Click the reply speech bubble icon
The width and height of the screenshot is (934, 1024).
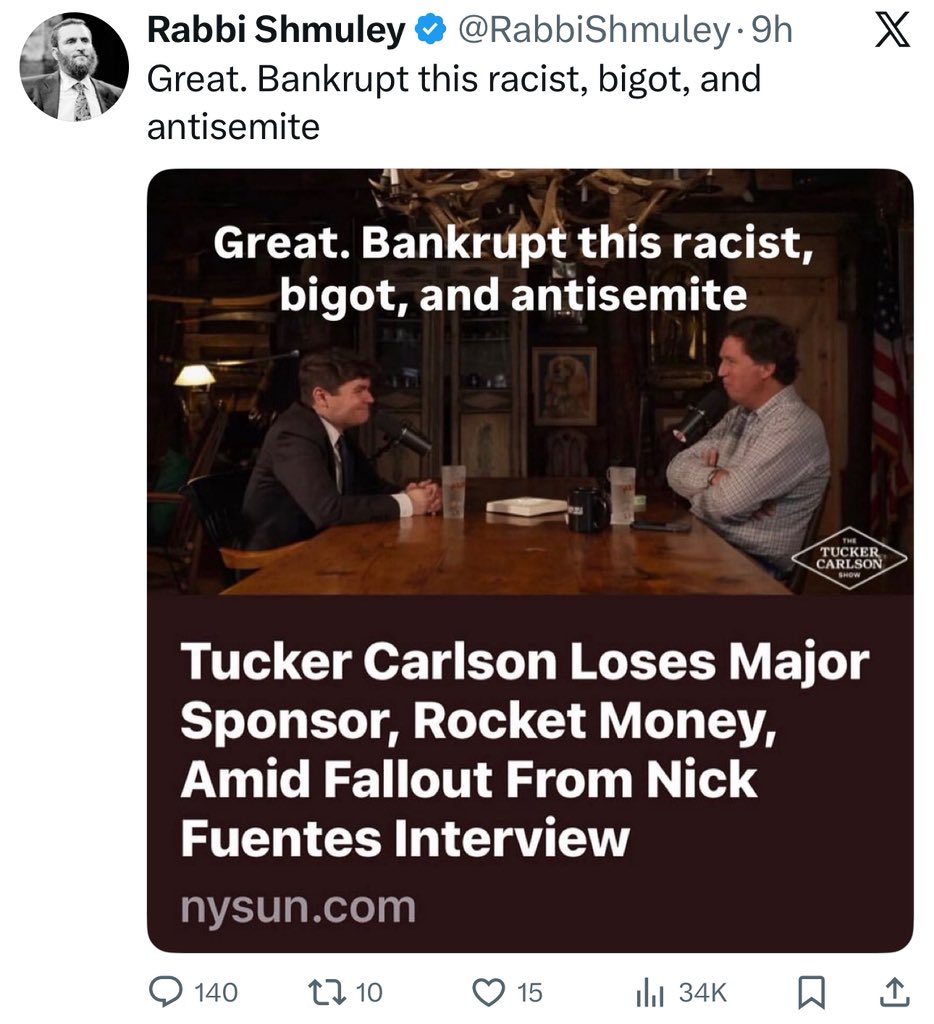pos(167,991)
